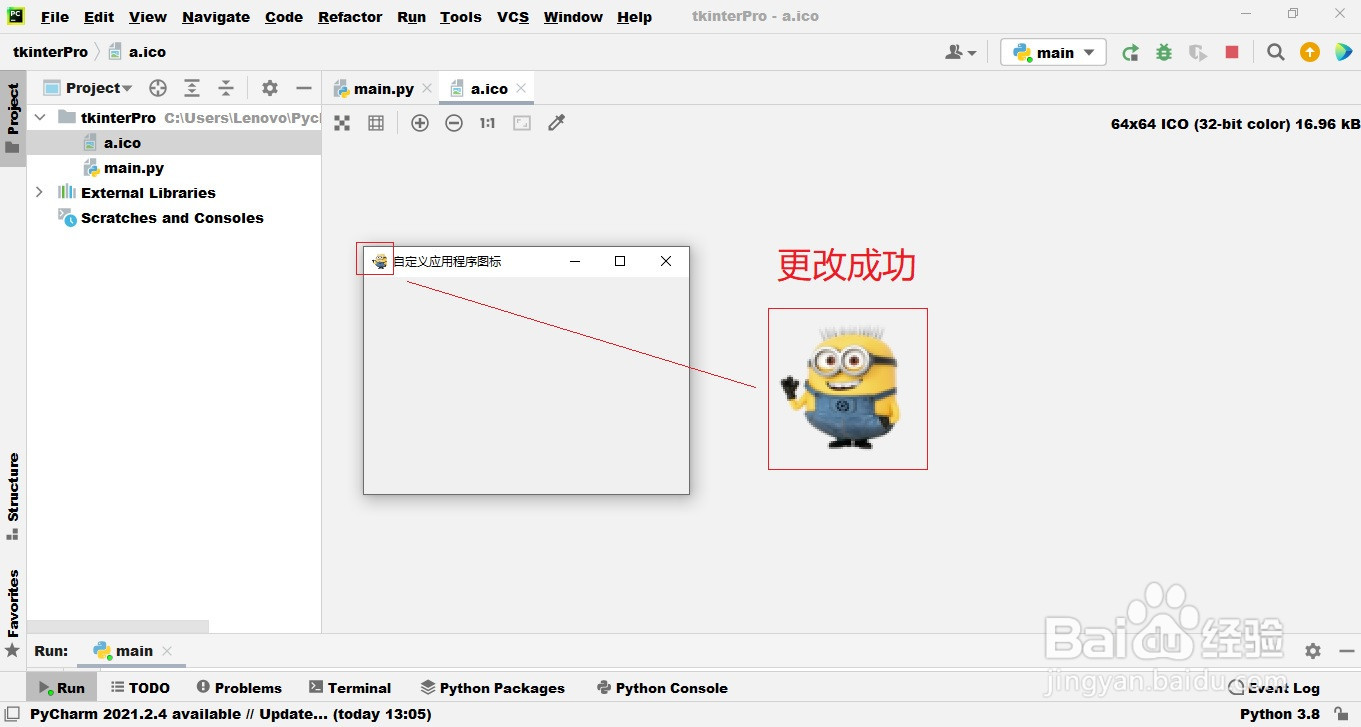1361x727 pixels.
Task: Rerun main with the green rerun icon
Action: tap(1130, 53)
